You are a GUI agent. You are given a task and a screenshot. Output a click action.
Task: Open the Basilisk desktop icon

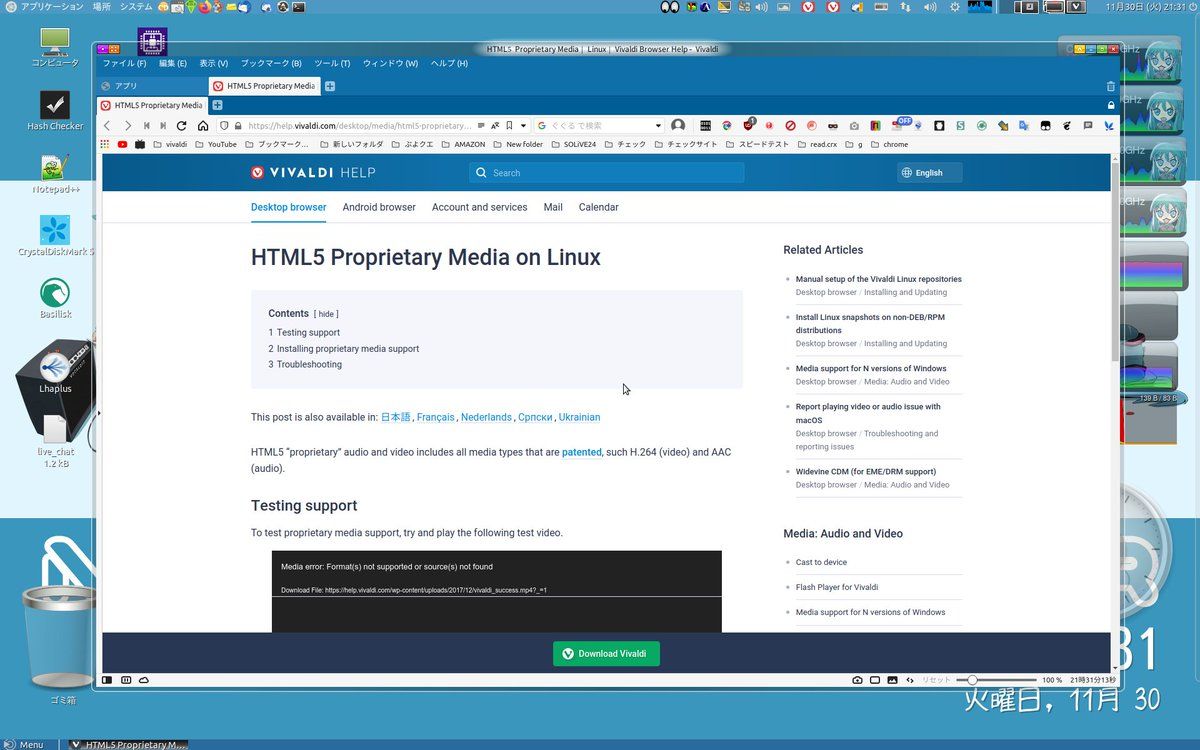[x=55, y=298]
